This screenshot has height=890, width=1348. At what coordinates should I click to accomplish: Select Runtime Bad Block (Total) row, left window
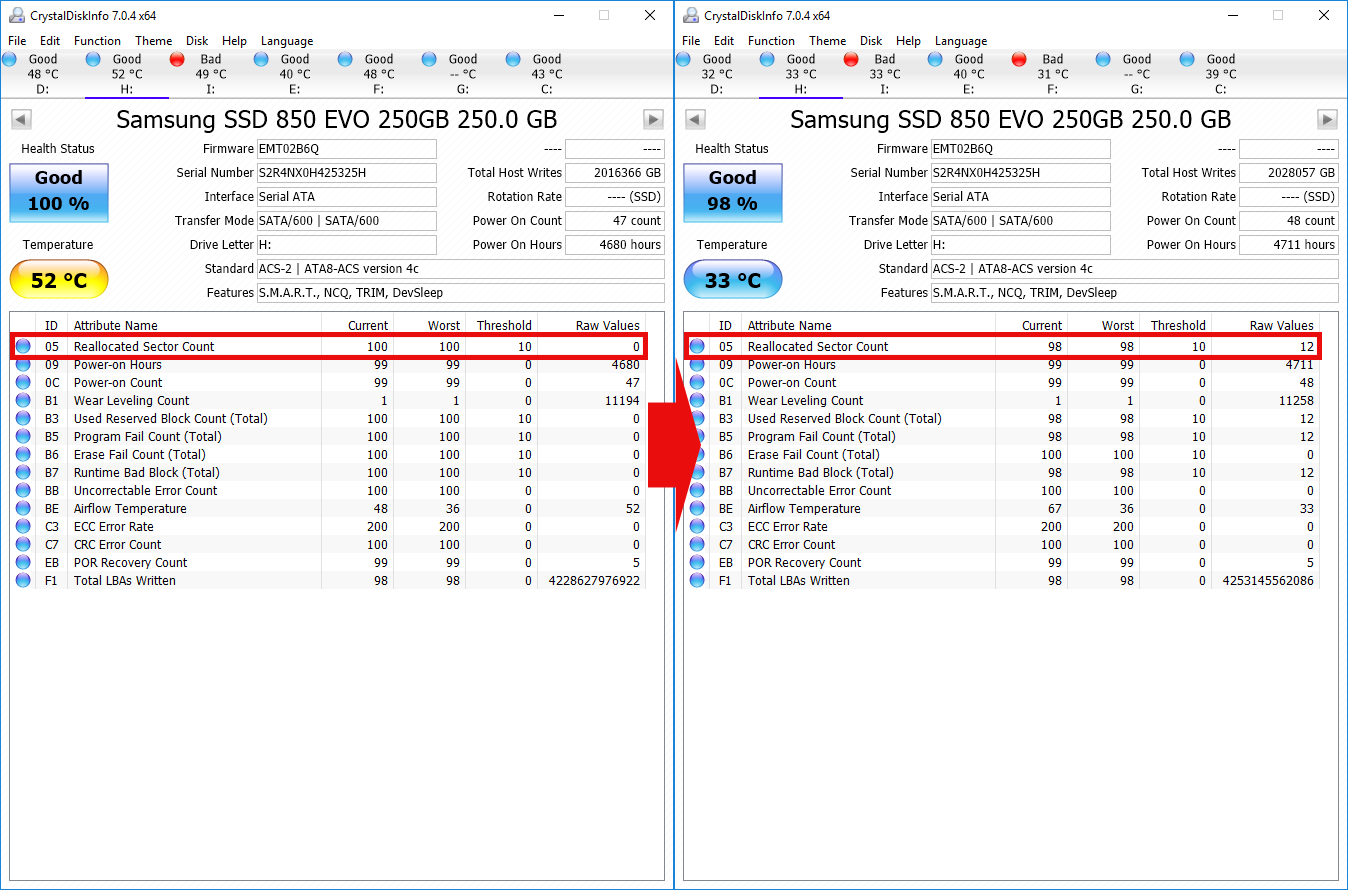pos(328,473)
